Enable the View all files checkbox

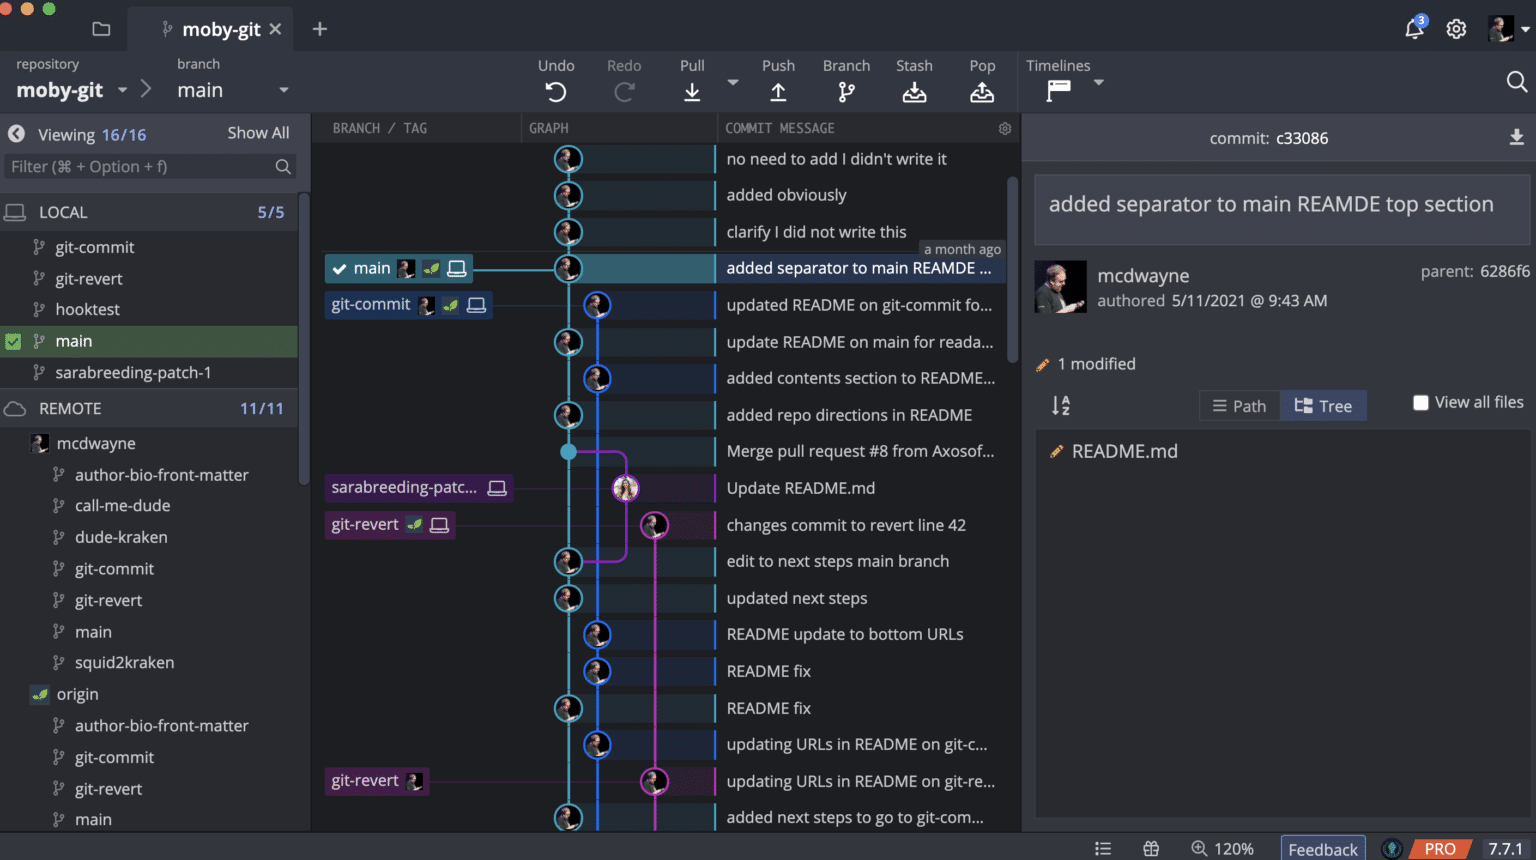click(x=1421, y=402)
